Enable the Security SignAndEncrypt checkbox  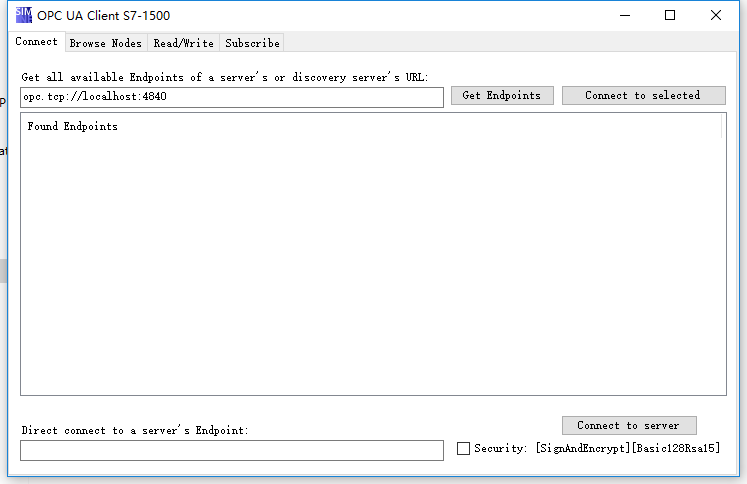tap(463, 448)
